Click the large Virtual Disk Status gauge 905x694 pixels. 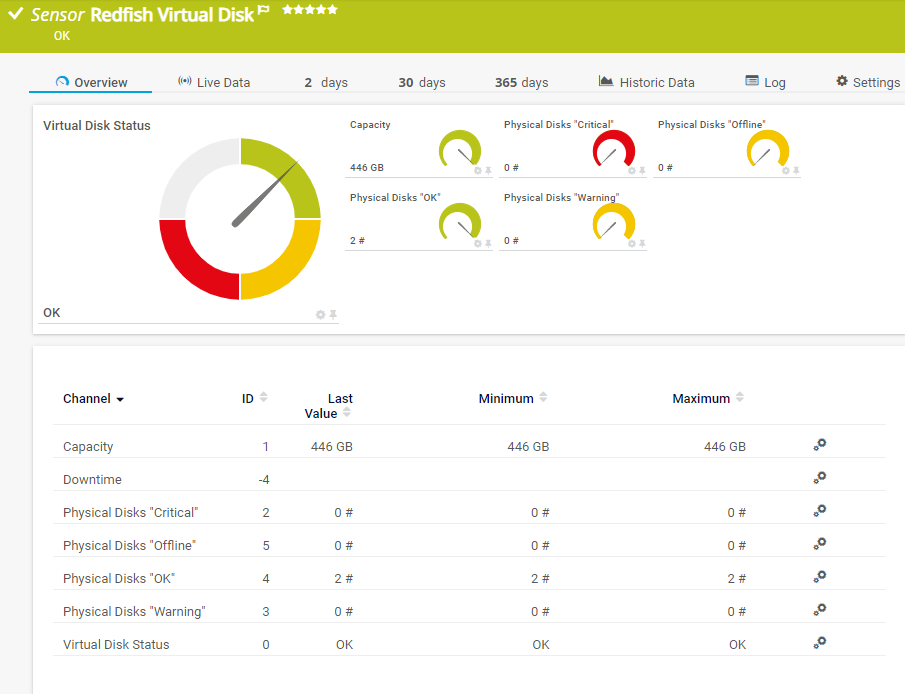pyautogui.click(x=240, y=219)
